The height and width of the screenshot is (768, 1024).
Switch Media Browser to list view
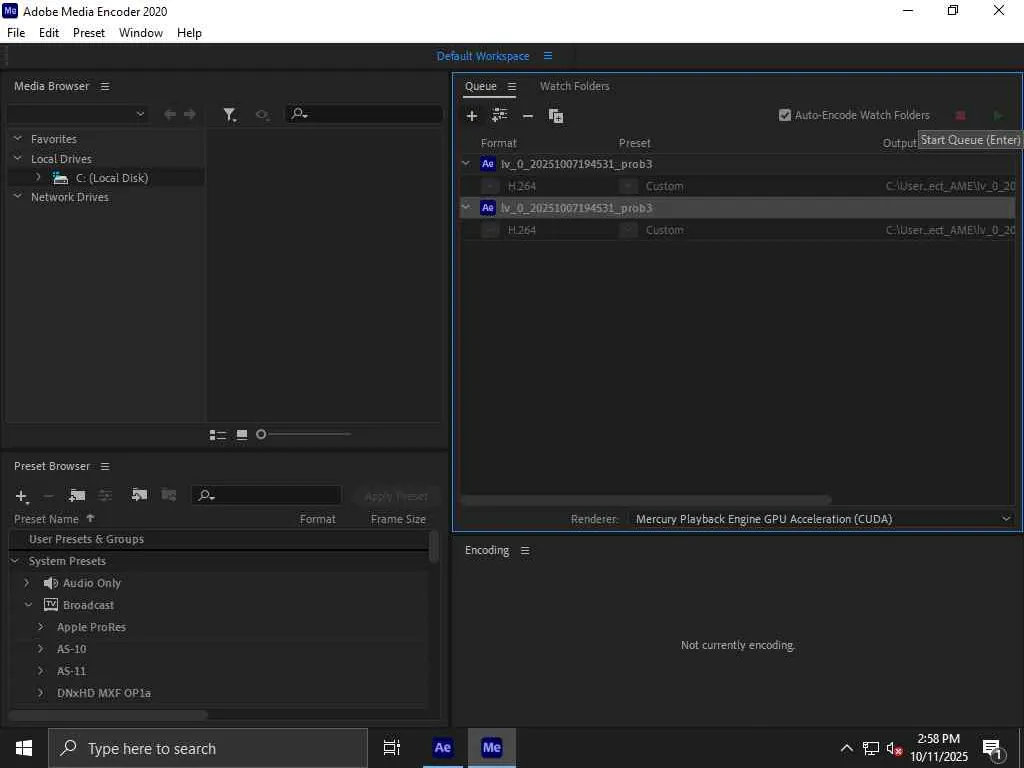pos(217,435)
